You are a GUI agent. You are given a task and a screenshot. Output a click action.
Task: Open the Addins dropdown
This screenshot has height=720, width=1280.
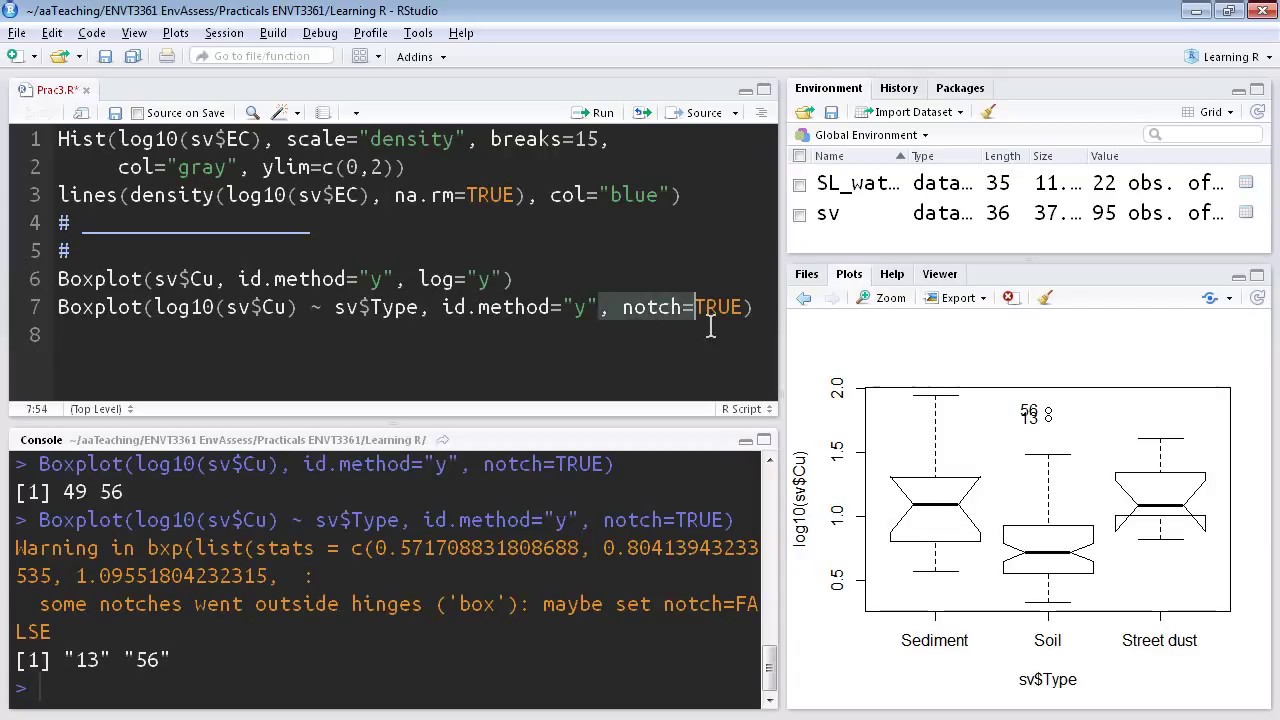pyautogui.click(x=421, y=57)
